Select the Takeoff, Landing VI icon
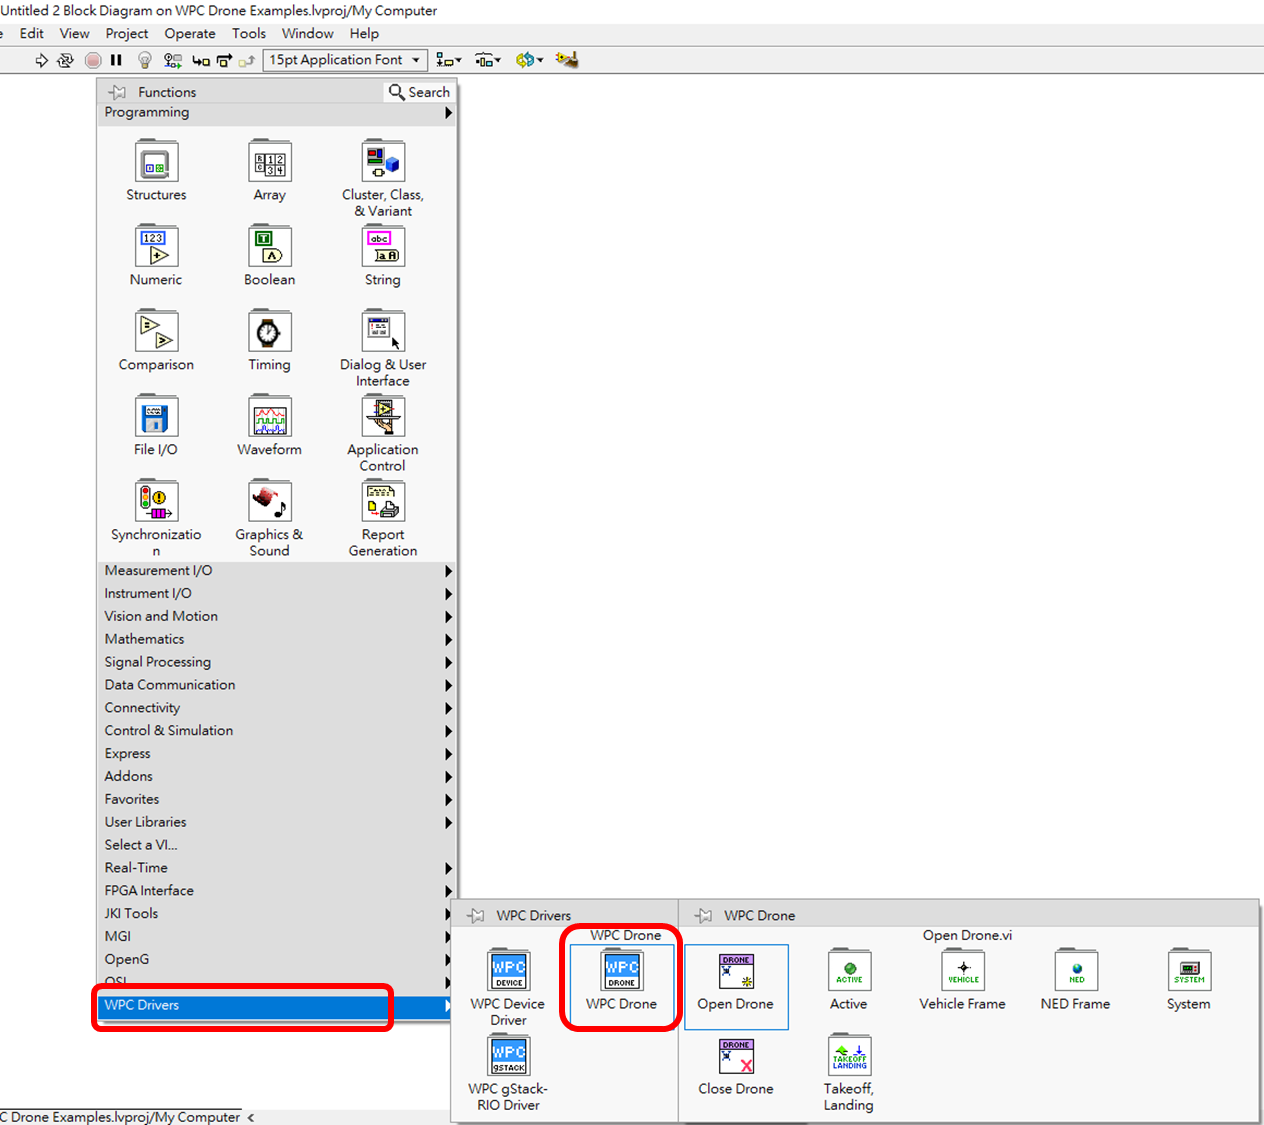This screenshot has width=1264, height=1125. coord(849,1056)
